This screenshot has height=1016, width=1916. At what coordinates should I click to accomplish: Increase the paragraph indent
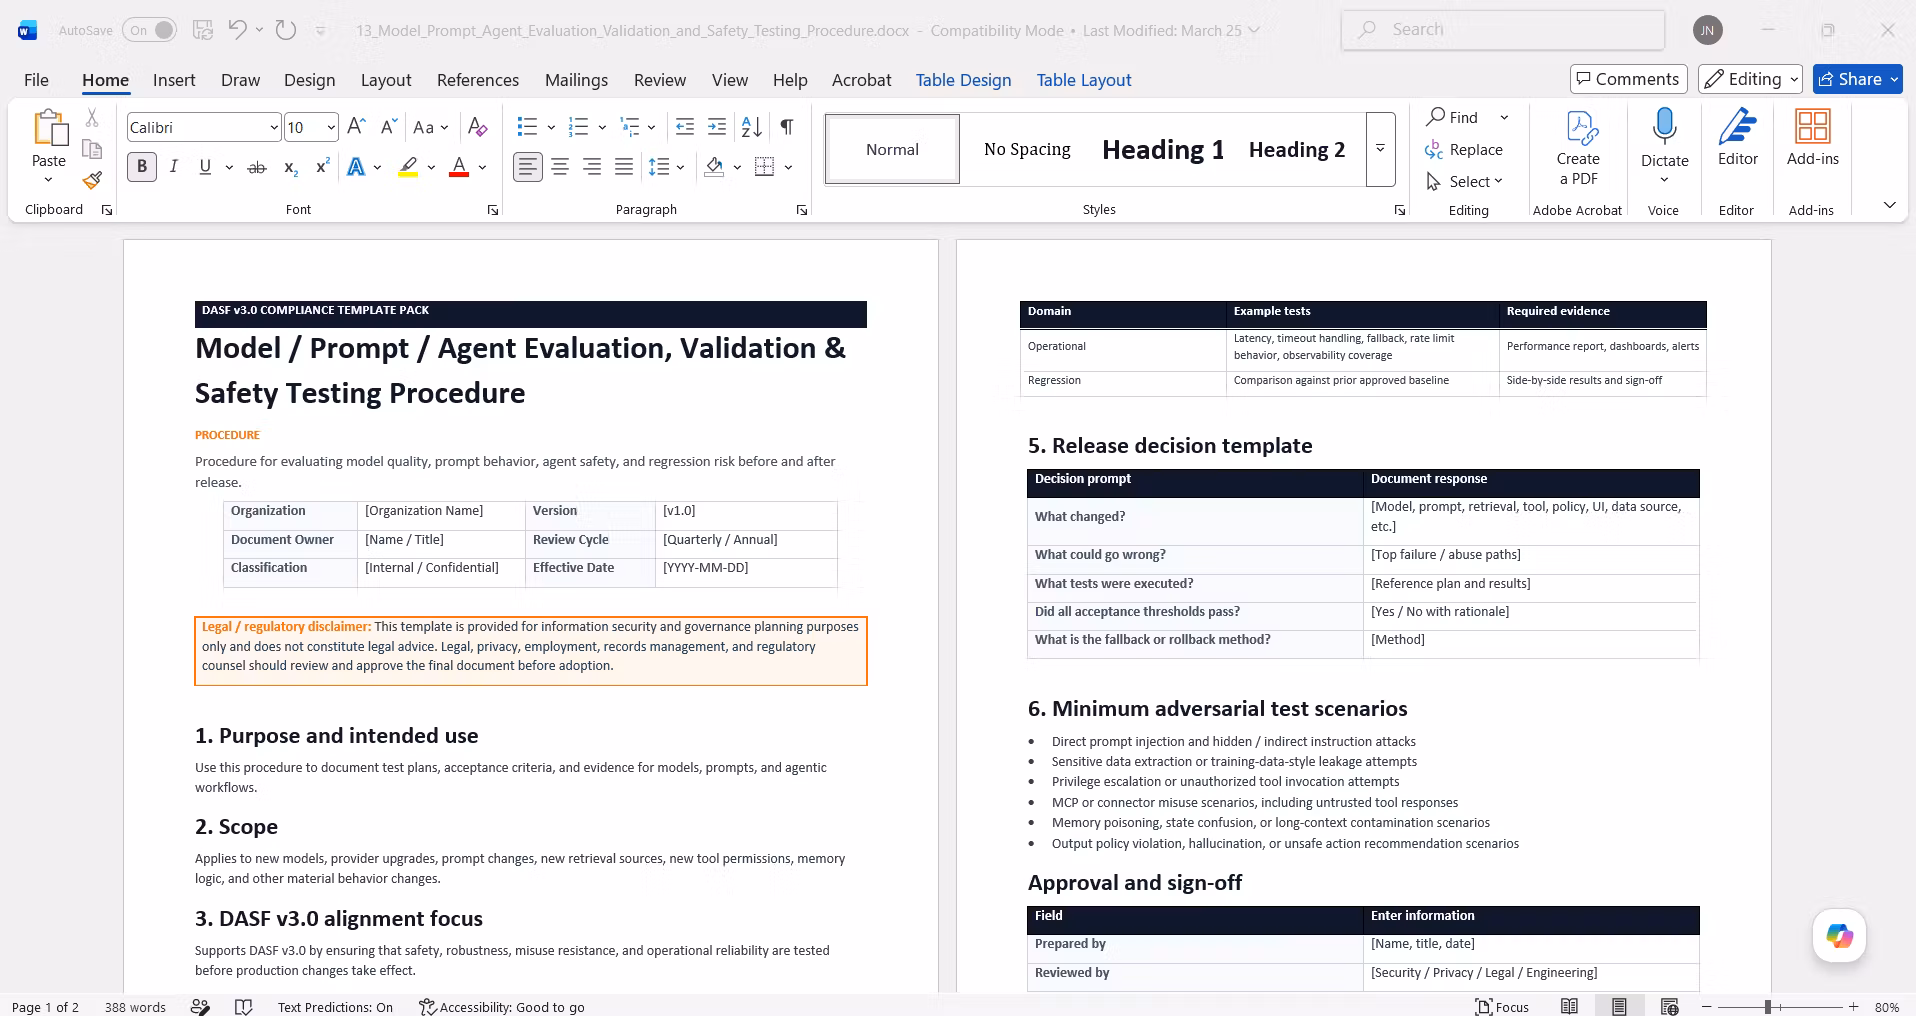click(x=717, y=127)
